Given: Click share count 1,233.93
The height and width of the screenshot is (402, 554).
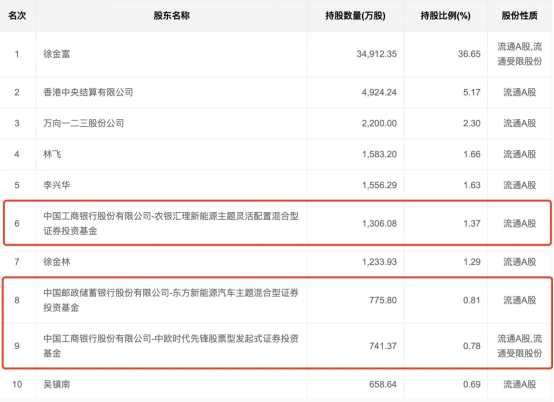Looking at the screenshot, I should 379,262.
